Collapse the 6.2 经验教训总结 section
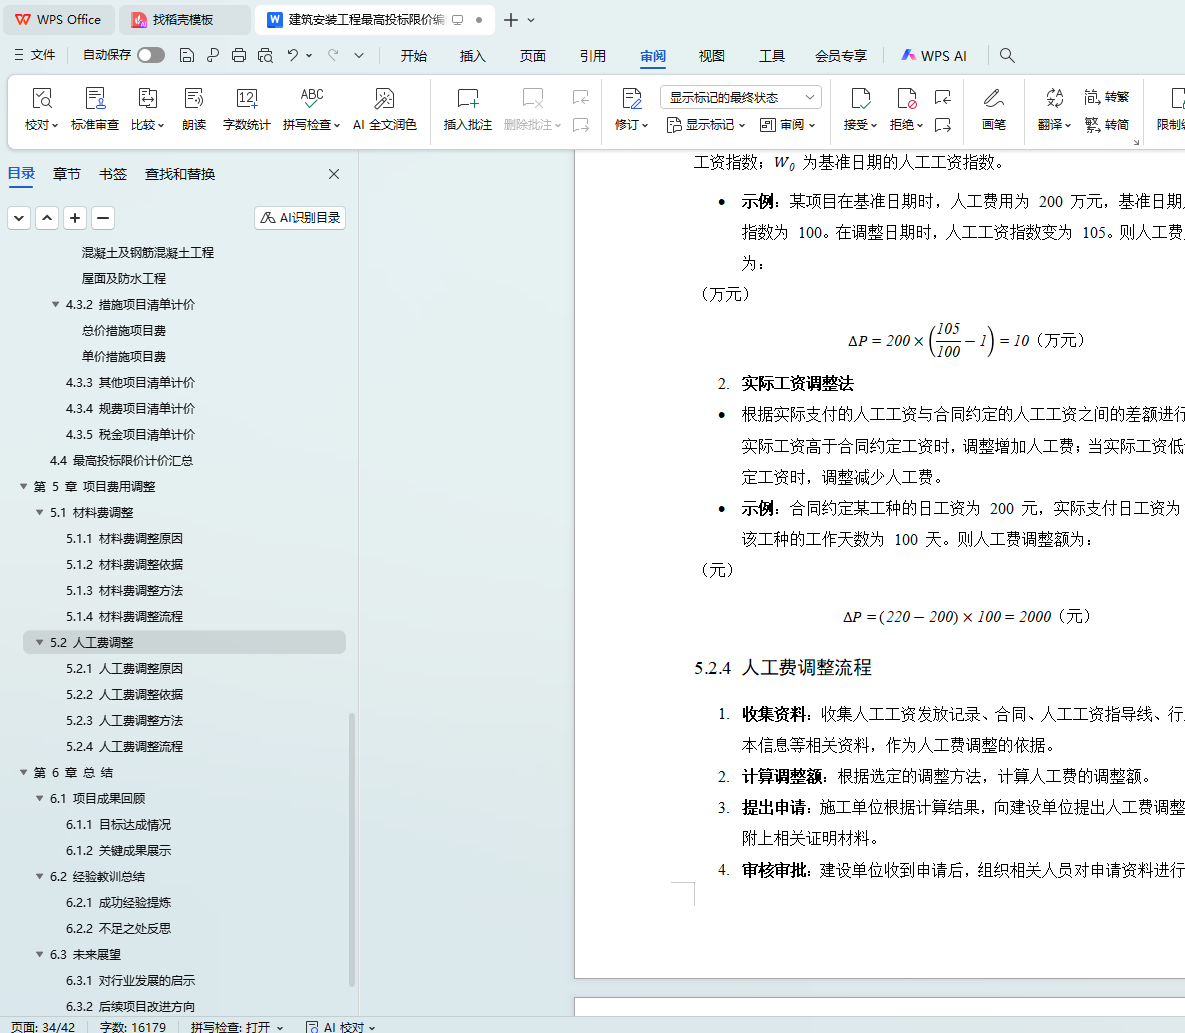The width and height of the screenshot is (1185, 1033). tap(40, 877)
